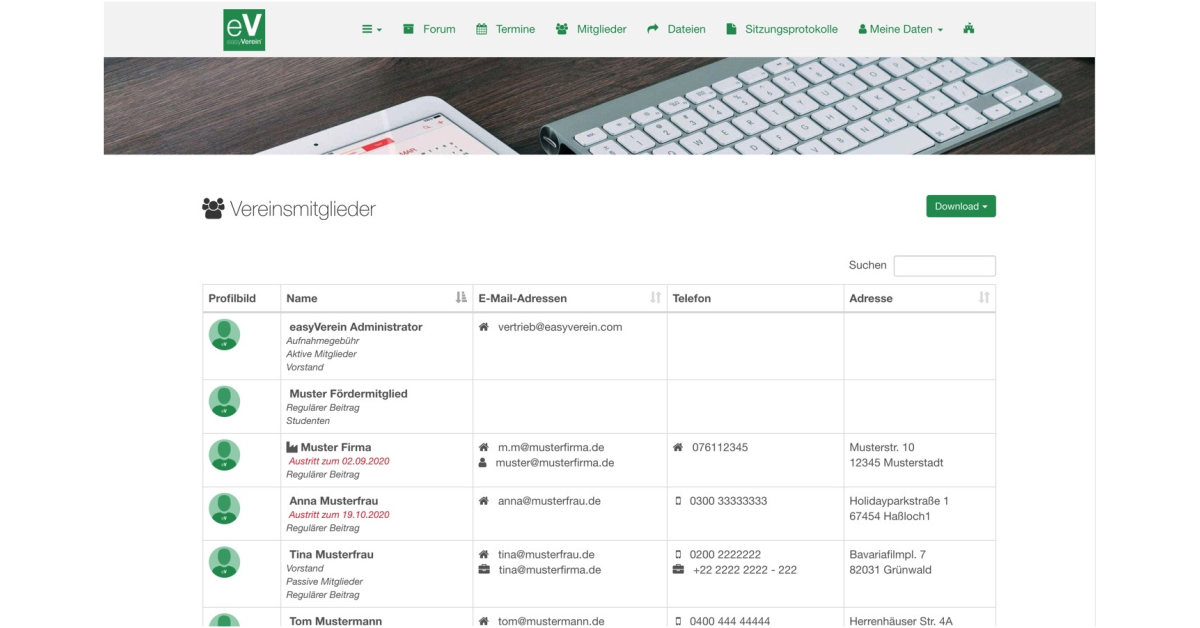
Task: Click Muster Firma's profile picture
Action: [224, 455]
